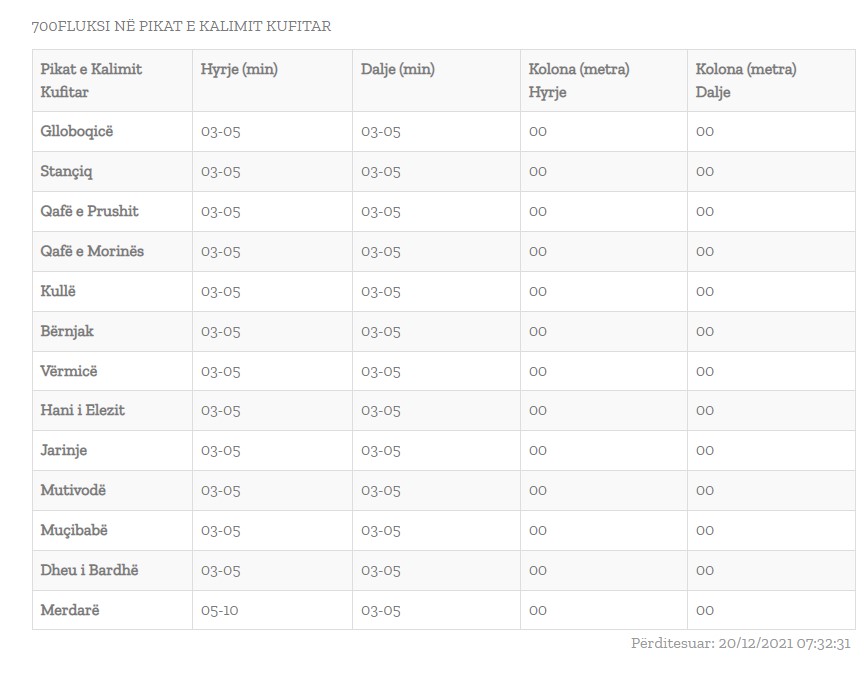This screenshot has width=864, height=674.
Task: Select the Jarinje border point
Action: [x=63, y=451]
